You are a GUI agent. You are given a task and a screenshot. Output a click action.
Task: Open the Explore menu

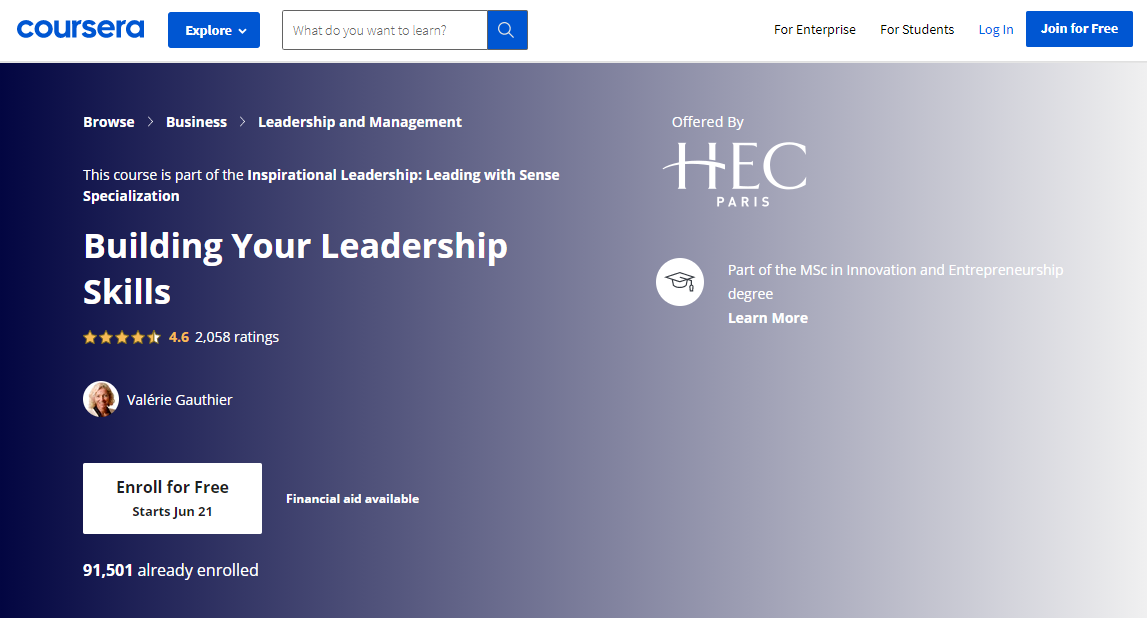[213, 29]
